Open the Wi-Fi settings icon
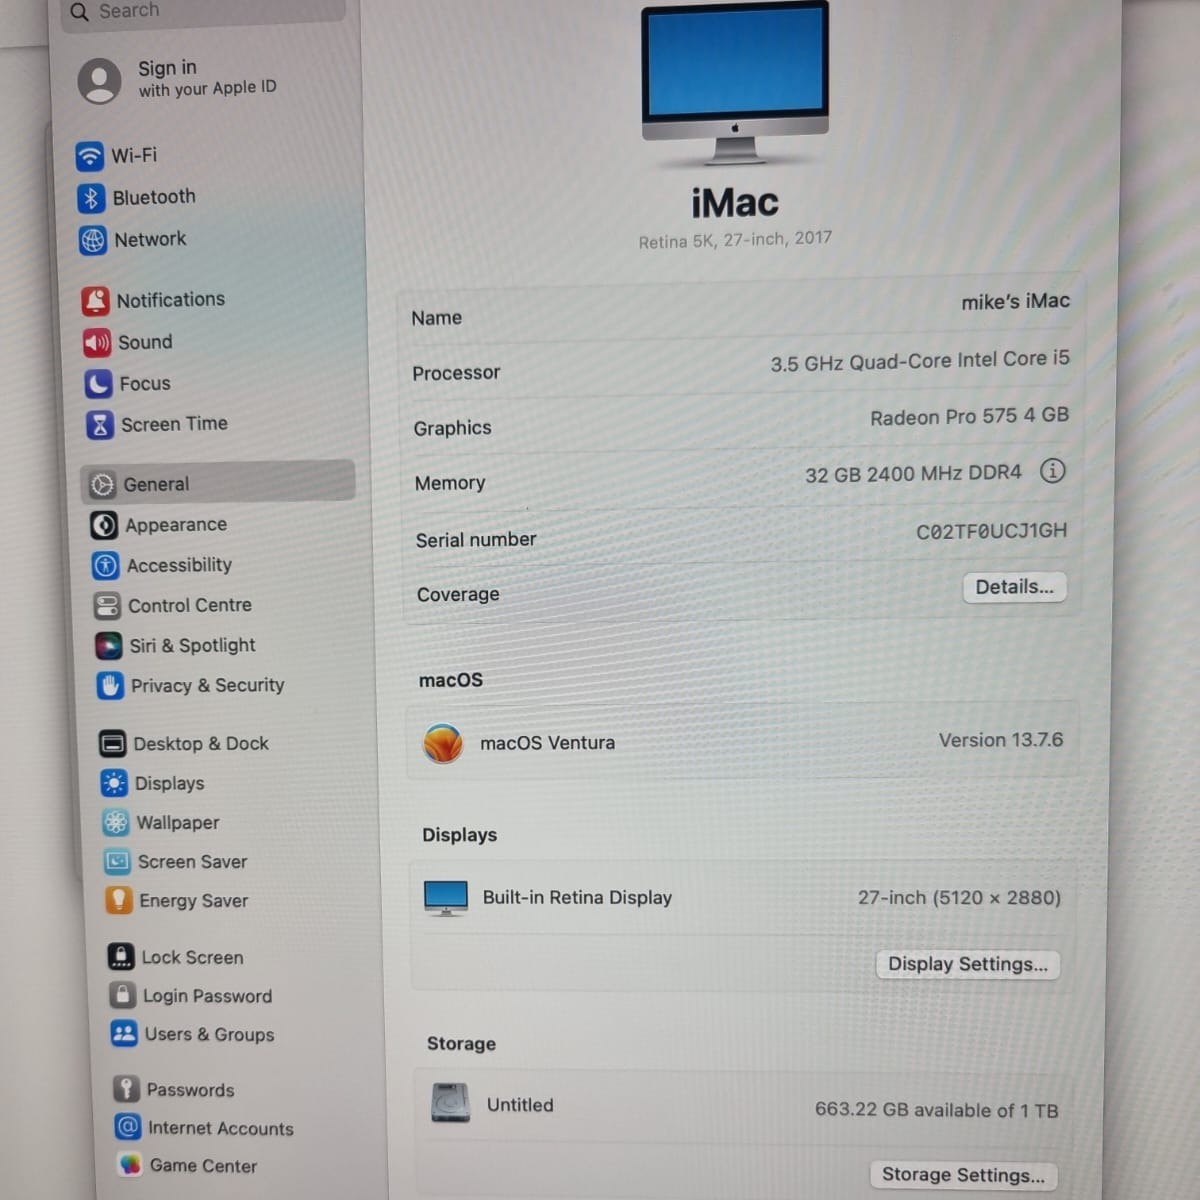The height and width of the screenshot is (1200, 1200). coord(90,156)
